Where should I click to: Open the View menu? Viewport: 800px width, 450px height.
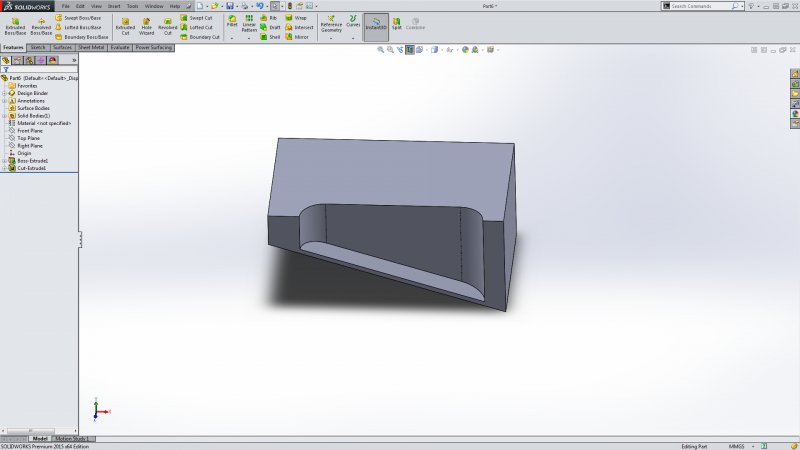click(96, 6)
